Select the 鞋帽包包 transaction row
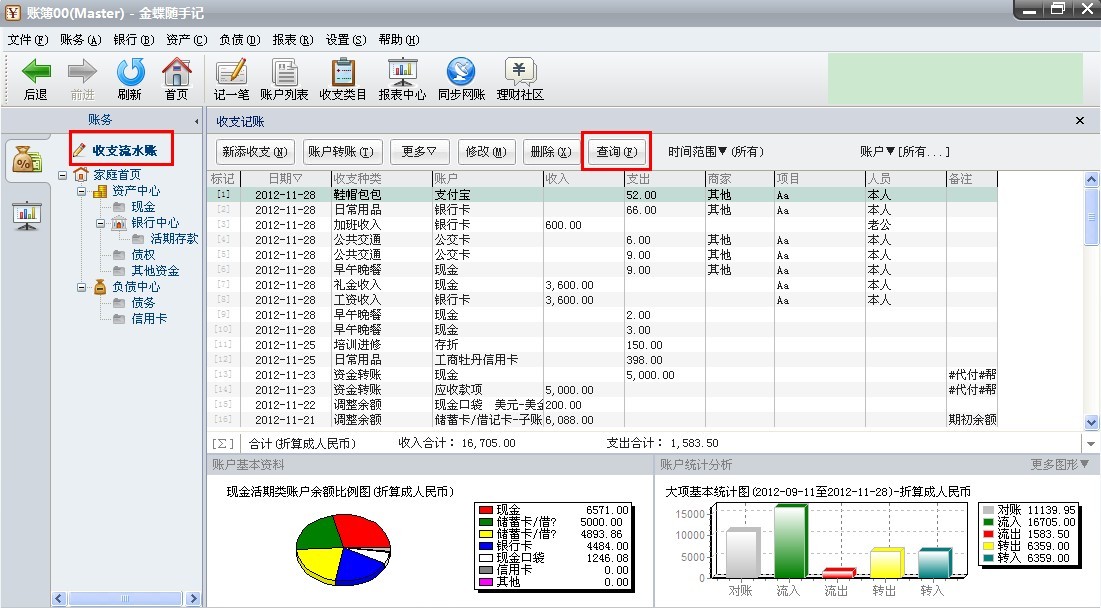Screen dimensions: 1101x608 tap(602, 194)
